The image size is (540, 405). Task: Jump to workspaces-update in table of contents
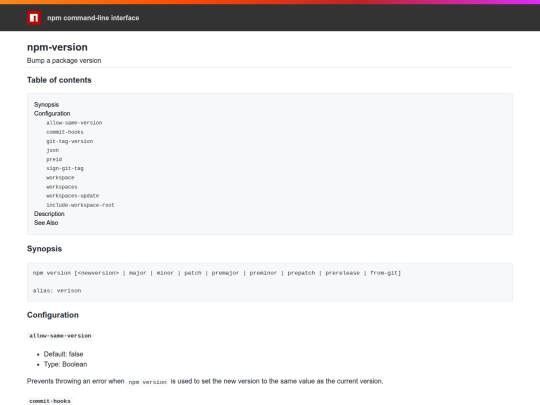(73, 196)
